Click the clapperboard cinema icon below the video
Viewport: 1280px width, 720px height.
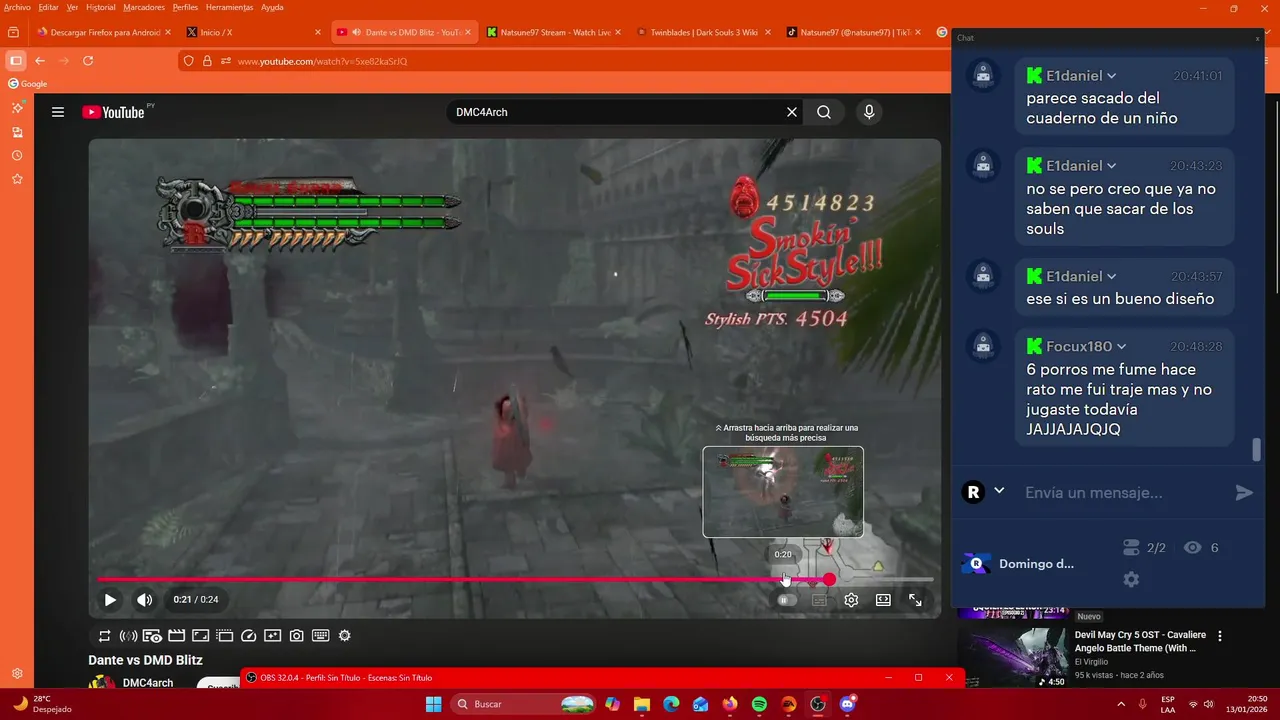click(176, 636)
